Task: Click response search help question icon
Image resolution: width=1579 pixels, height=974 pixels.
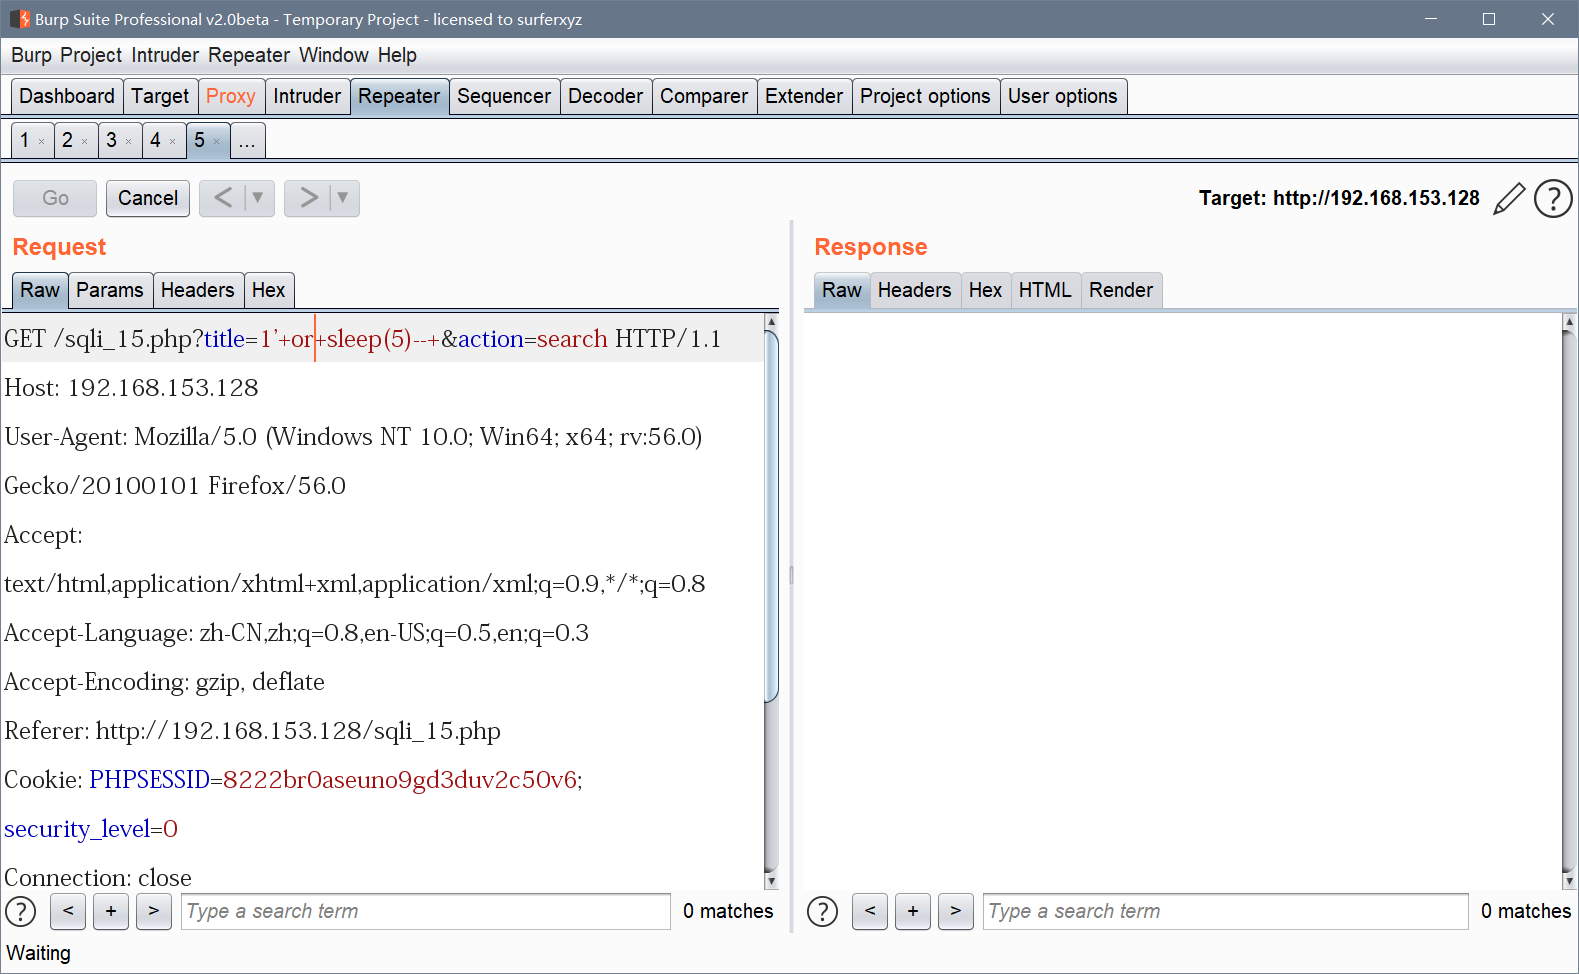Action: (x=822, y=911)
